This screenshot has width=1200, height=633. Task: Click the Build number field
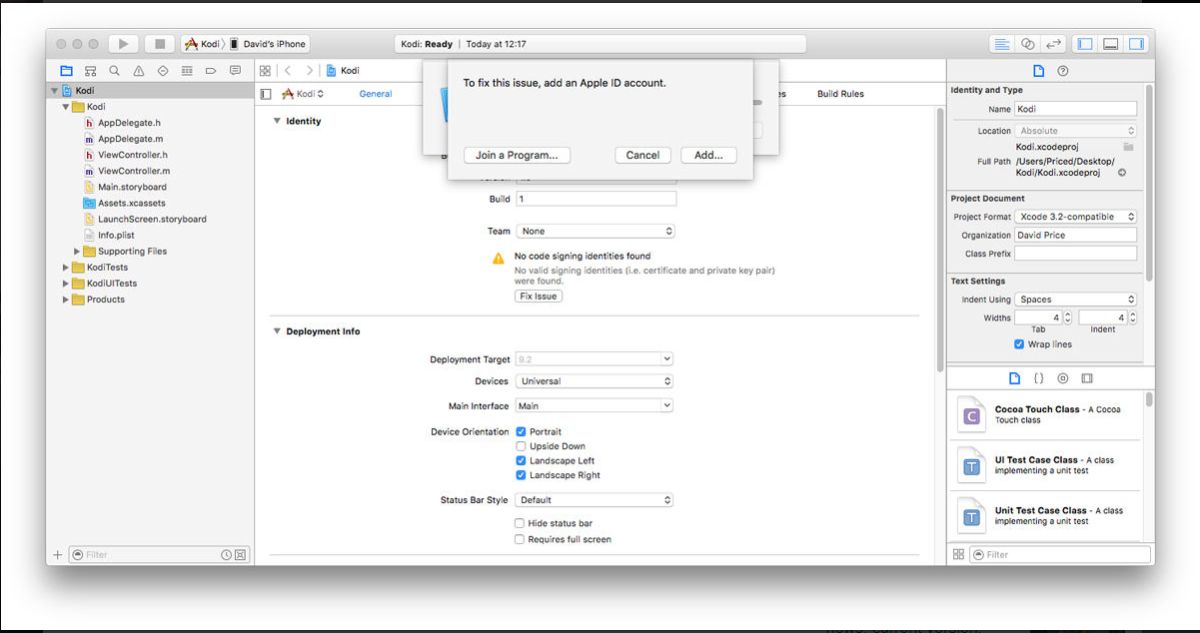point(595,199)
